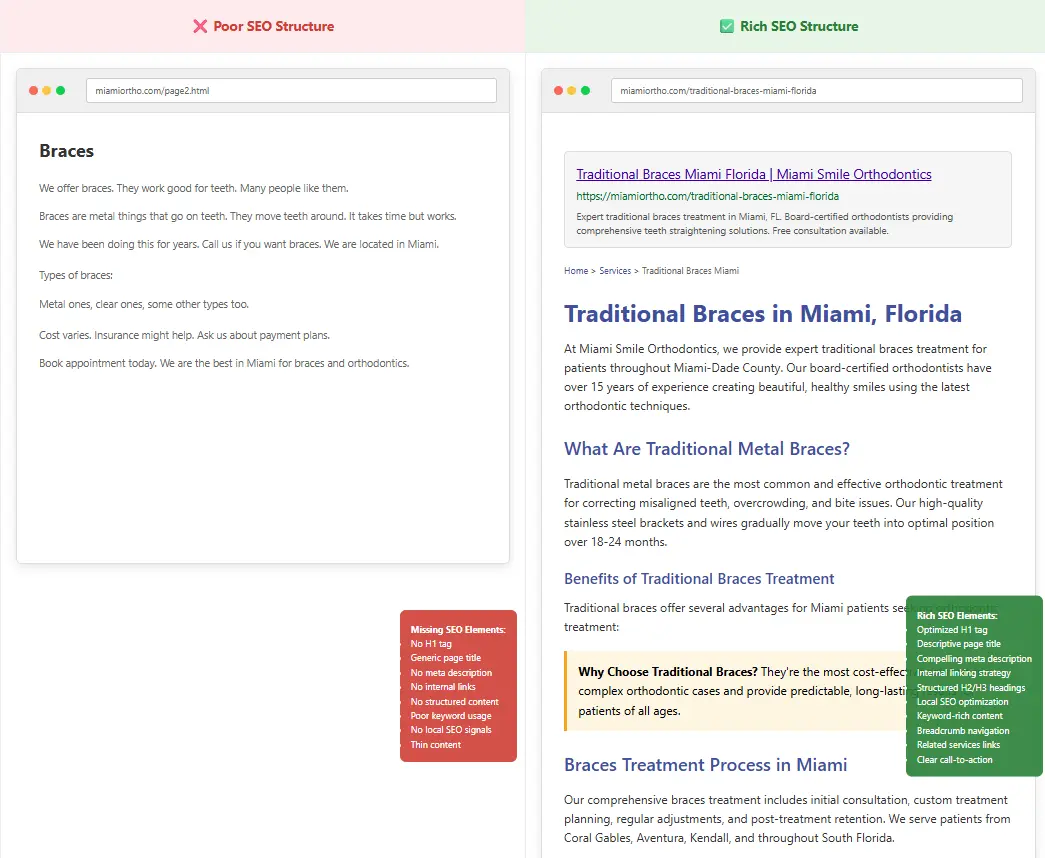The height and width of the screenshot is (858, 1045).
Task: Click Structured H2/H3 headings in the green list
Action: 970,687
